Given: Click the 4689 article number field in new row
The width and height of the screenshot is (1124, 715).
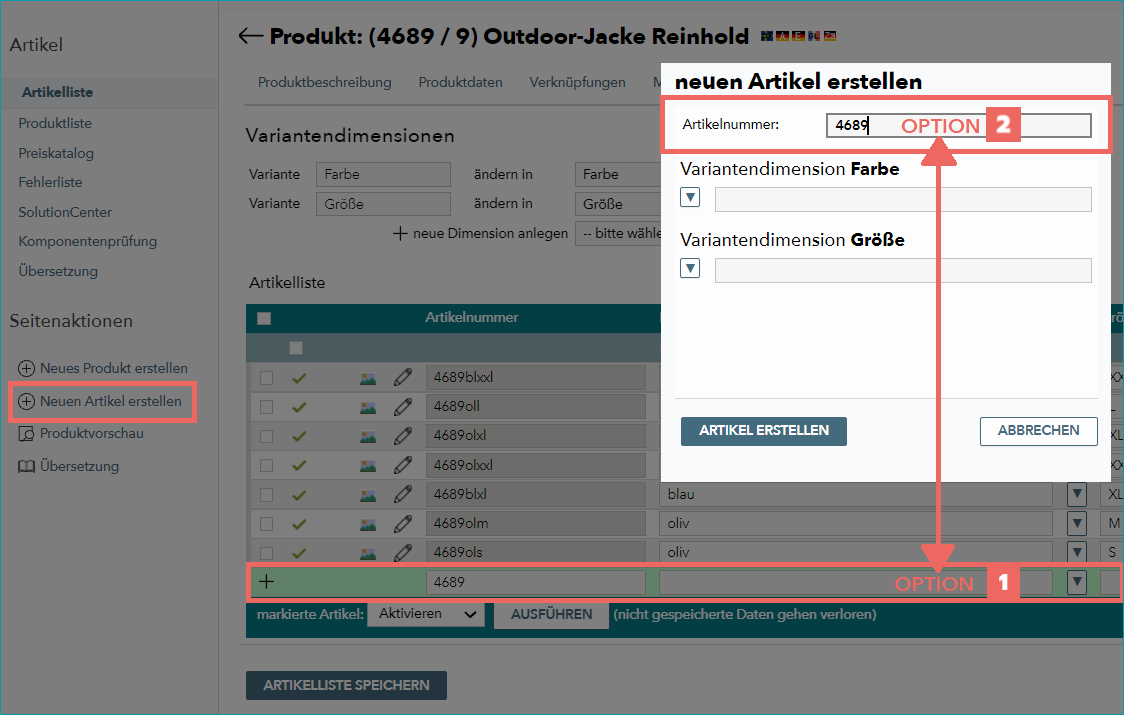Looking at the screenshot, I should [535, 582].
